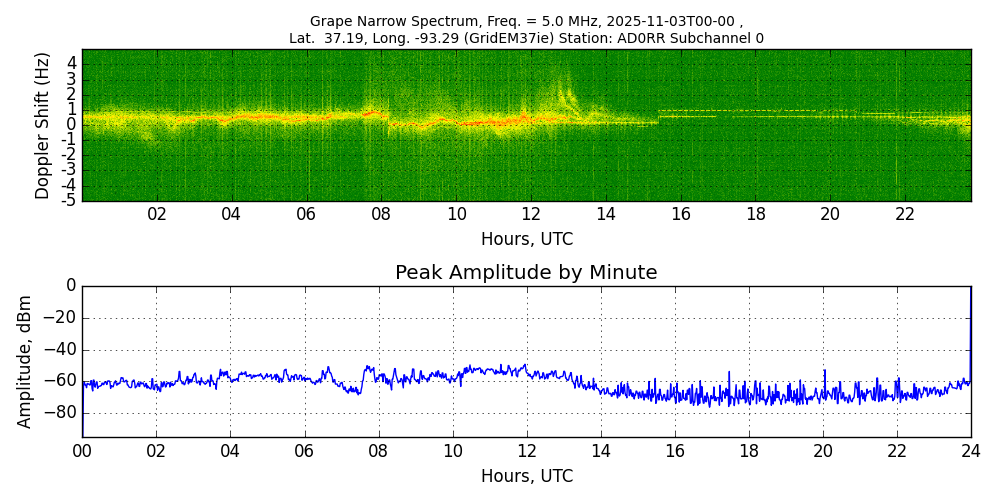Click the 4 Hz Doppler shift tick label
Viewport: 1000px width, 500px height.
click(71, 63)
